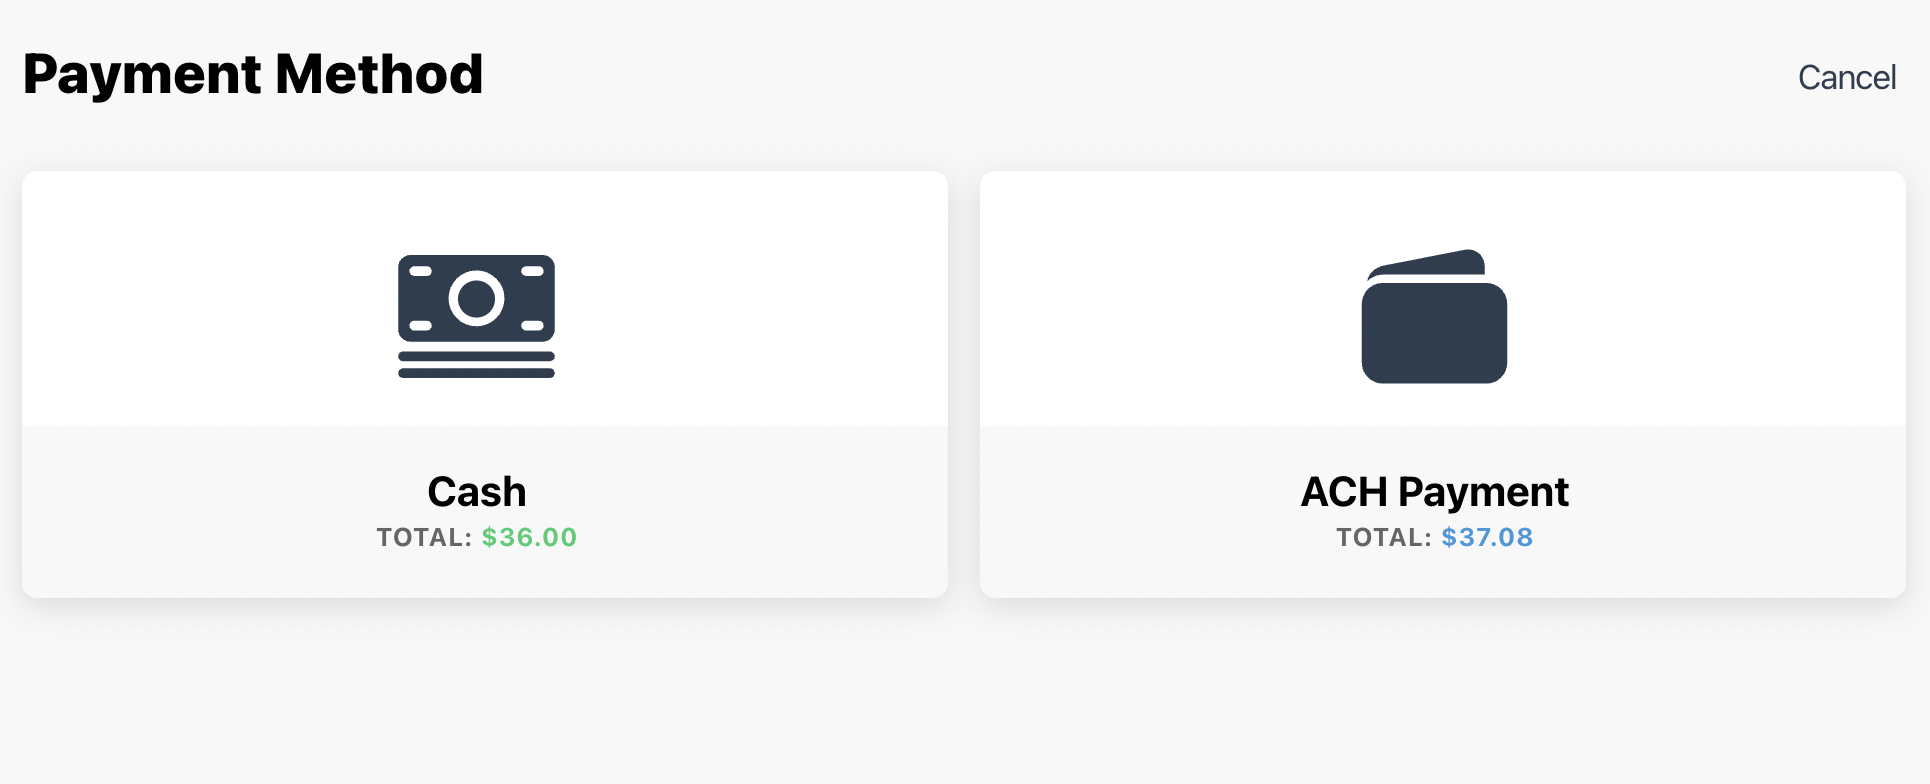The width and height of the screenshot is (1930, 784).
Task: Select the dollar bill circle detail
Action: coord(477,298)
